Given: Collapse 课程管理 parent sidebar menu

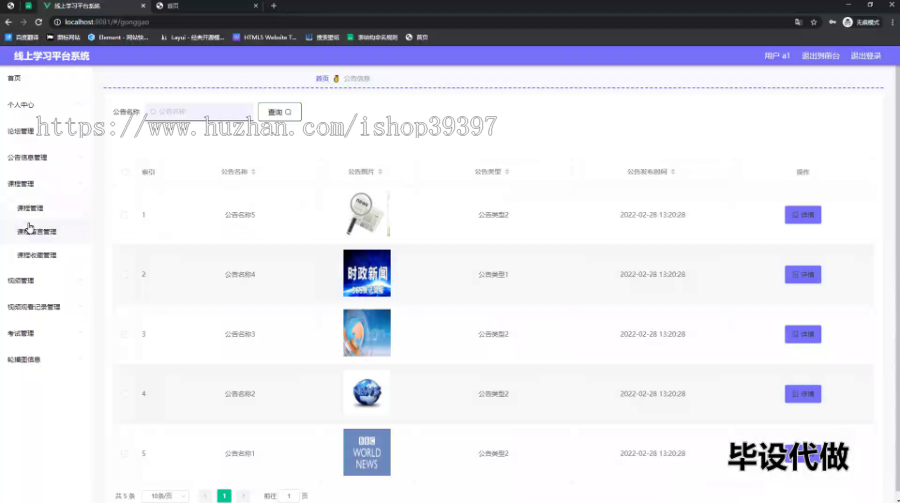Looking at the screenshot, I should click(x=45, y=184).
